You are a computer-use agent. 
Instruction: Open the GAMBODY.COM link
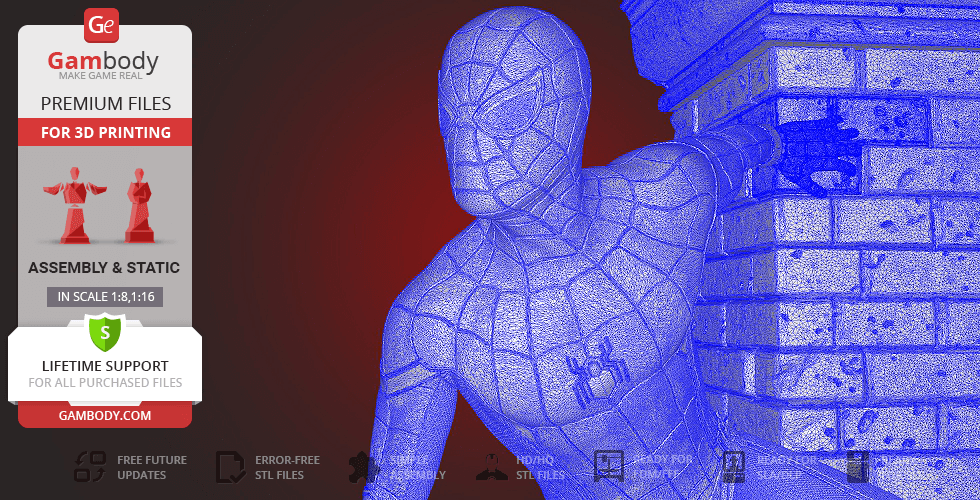click(x=104, y=415)
